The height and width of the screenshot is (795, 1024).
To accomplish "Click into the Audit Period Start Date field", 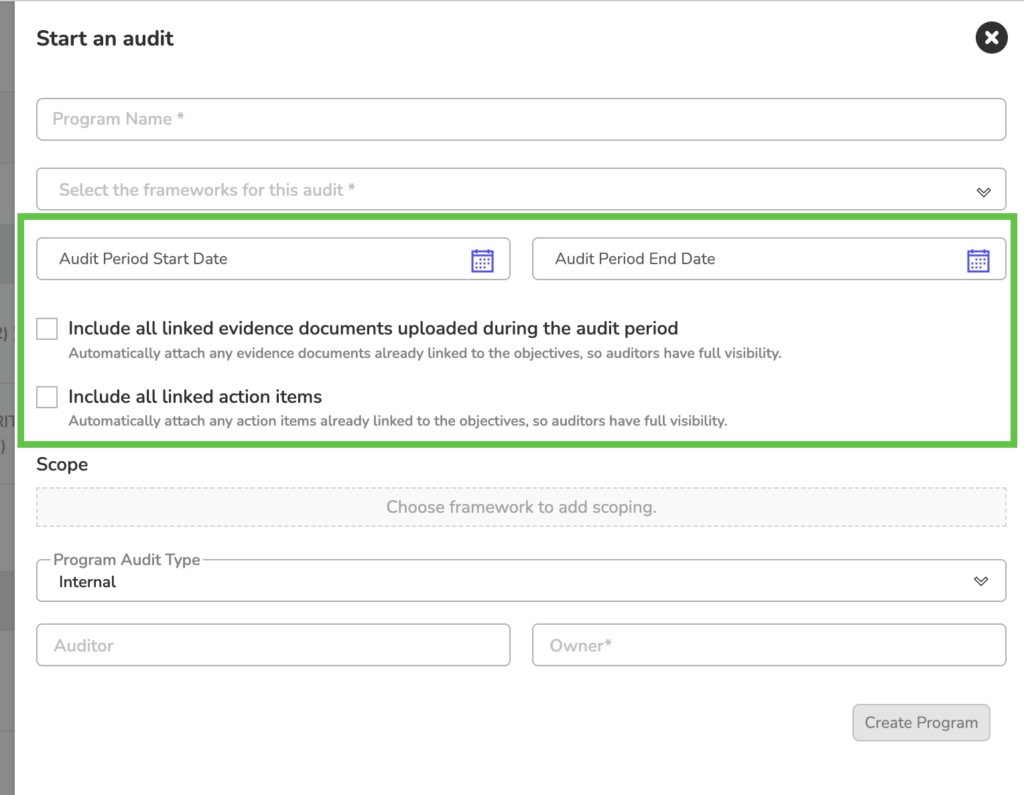I will [250, 259].
